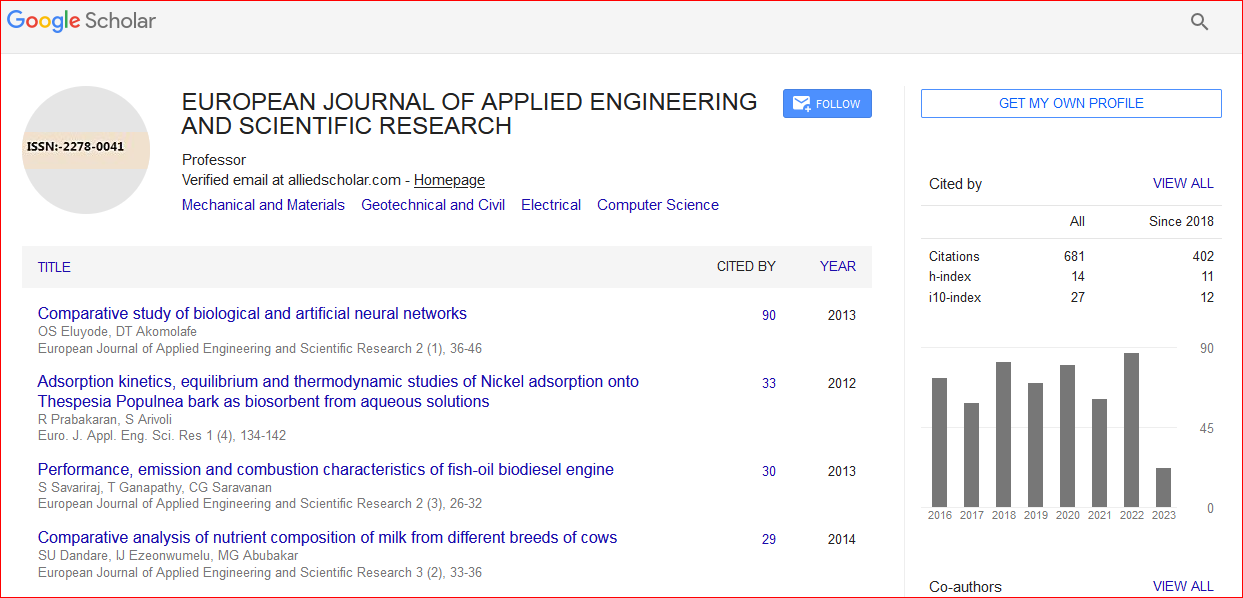
Task: Select the Geotechnical and Civil topic
Action: [433, 205]
